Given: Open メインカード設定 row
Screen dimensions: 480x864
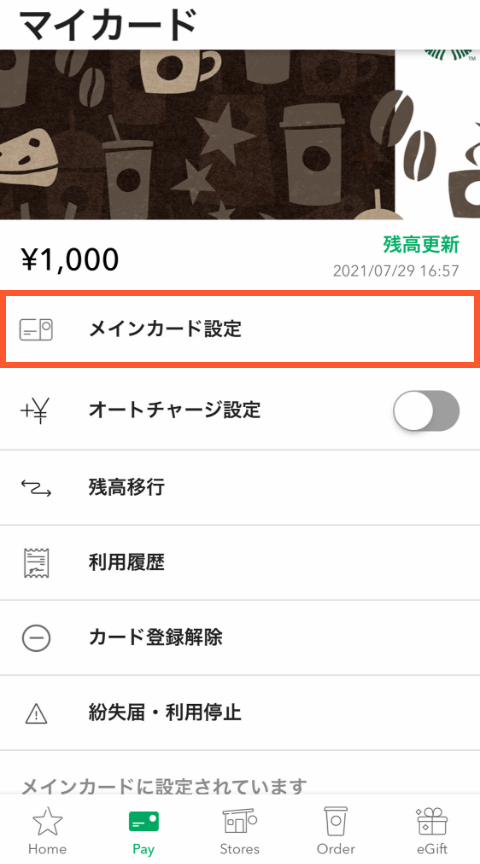Looking at the screenshot, I should click(240, 330).
